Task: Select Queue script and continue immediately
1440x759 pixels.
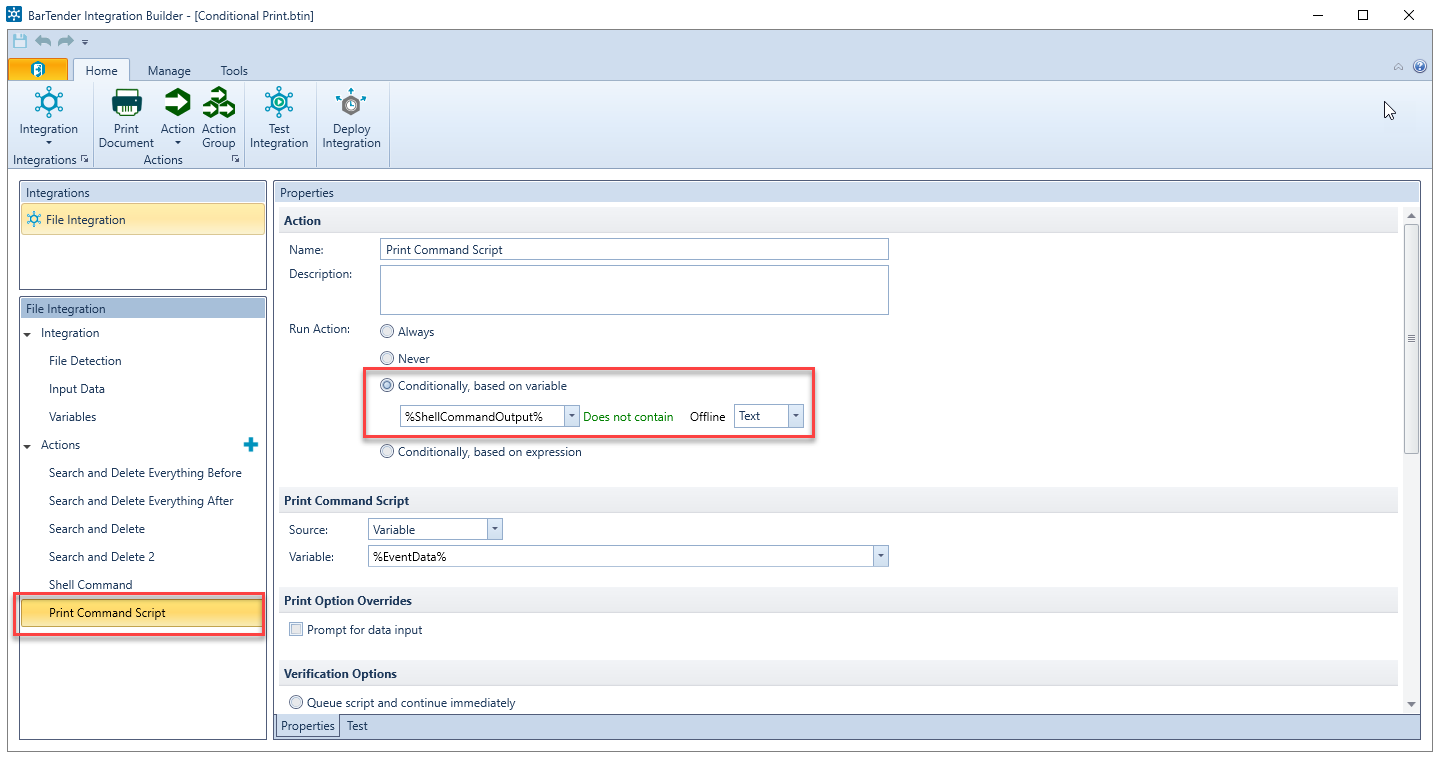Action: pos(295,702)
